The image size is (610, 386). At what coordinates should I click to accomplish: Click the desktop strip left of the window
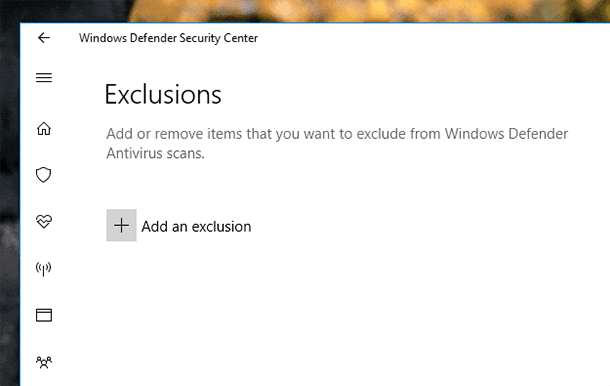point(9,202)
